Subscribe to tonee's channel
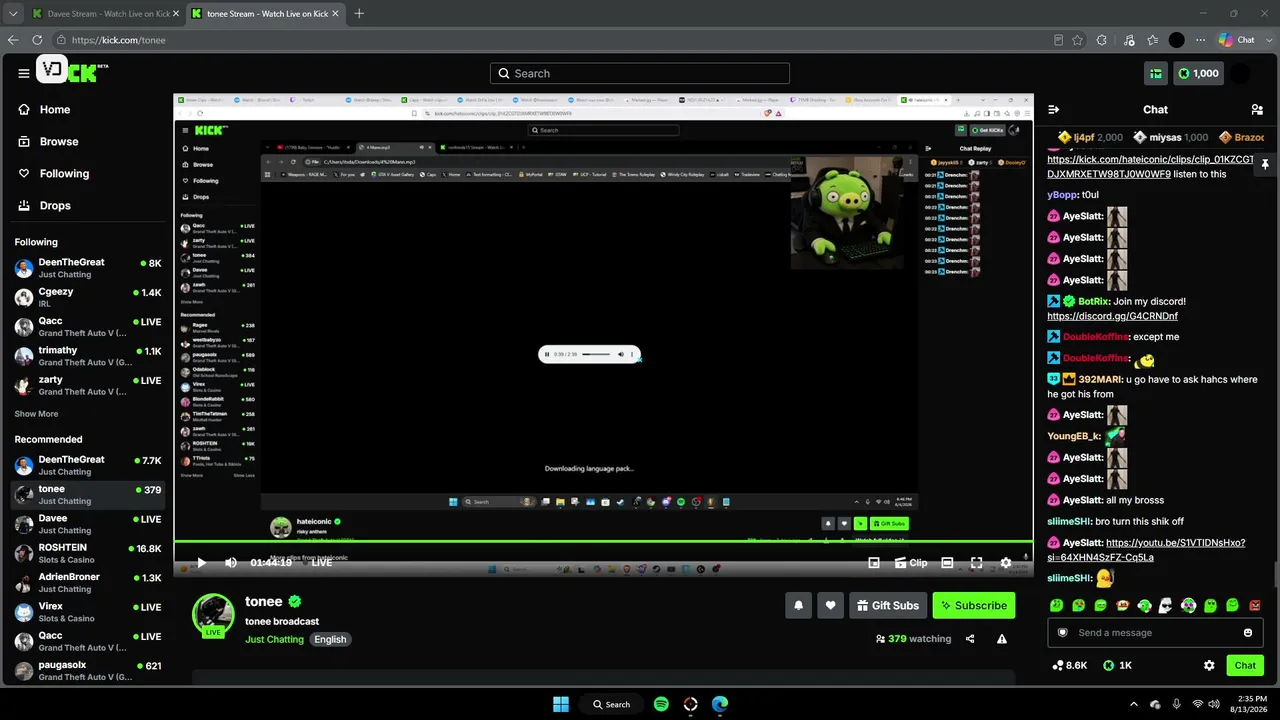1280x720 pixels. coord(974,605)
